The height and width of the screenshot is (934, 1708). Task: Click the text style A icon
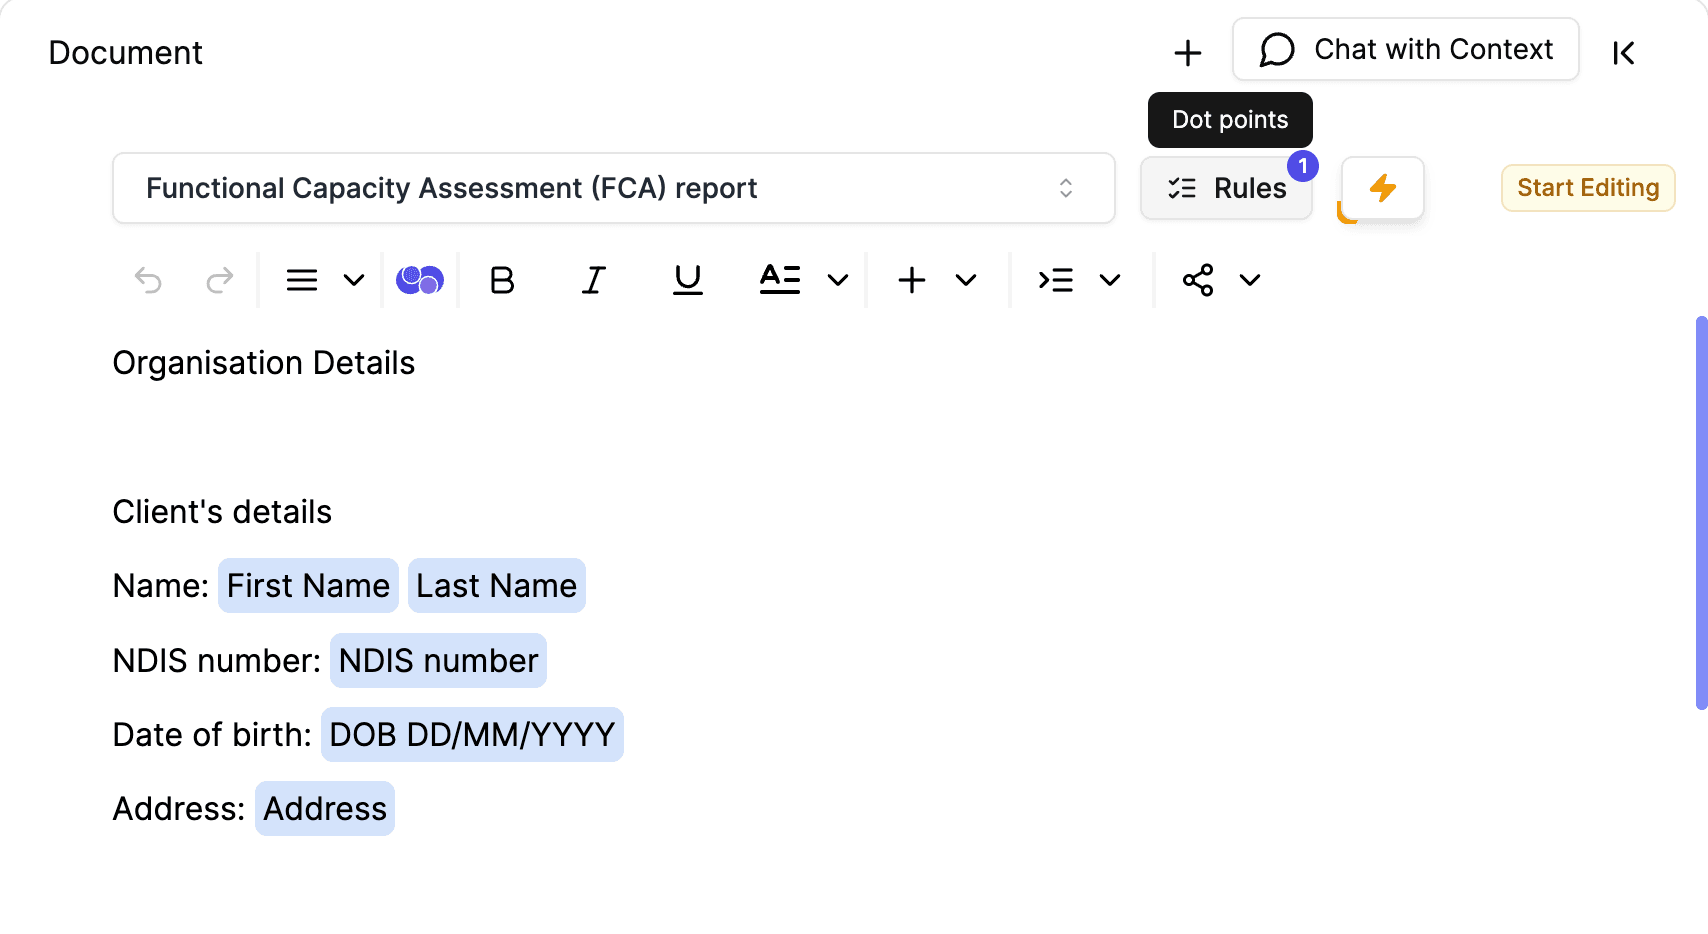tap(780, 280)
